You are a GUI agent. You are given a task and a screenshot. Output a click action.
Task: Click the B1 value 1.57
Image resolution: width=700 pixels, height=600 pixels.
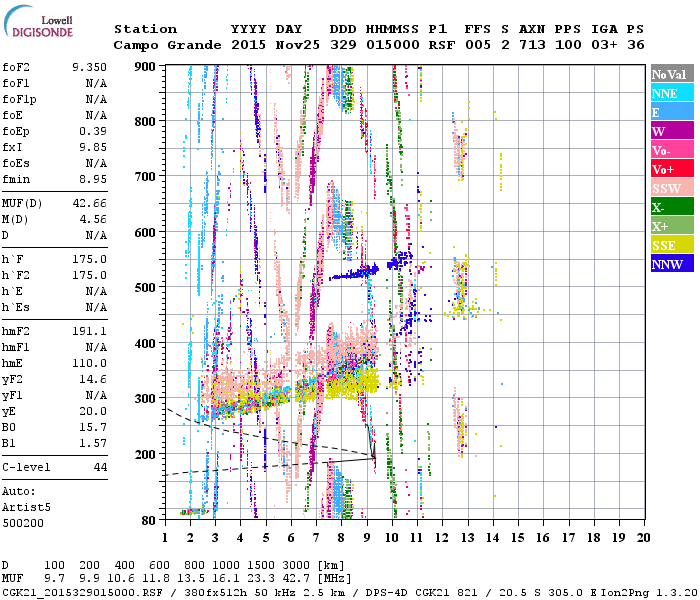pyautogui.click(x=93, y=444)
